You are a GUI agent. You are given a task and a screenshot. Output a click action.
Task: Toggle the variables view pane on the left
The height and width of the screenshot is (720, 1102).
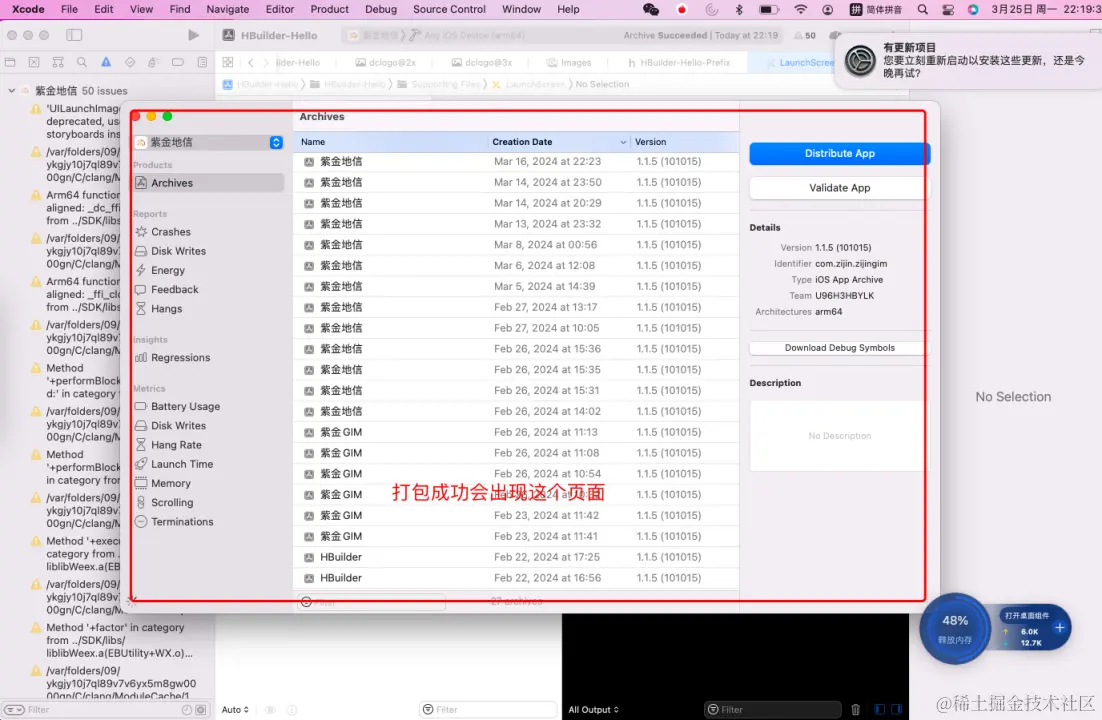[880, 709]
